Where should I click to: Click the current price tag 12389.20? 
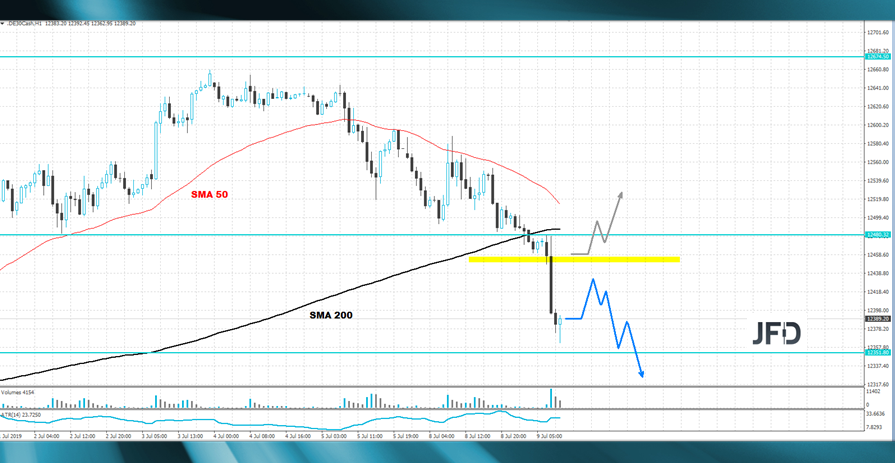(878, 319)
